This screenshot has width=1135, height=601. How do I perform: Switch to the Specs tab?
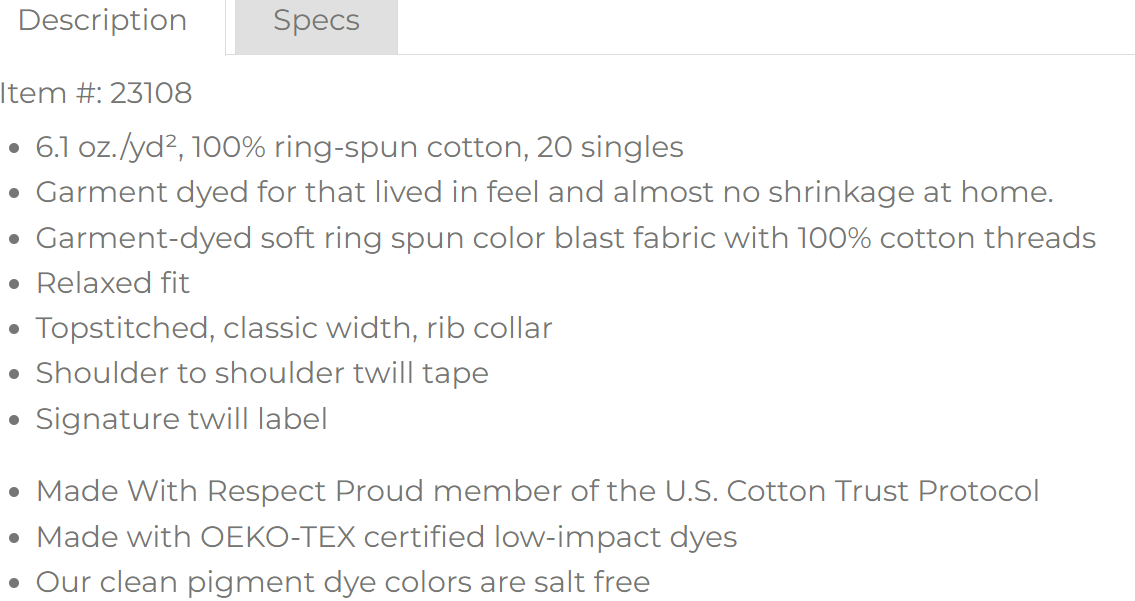[316, 22]
